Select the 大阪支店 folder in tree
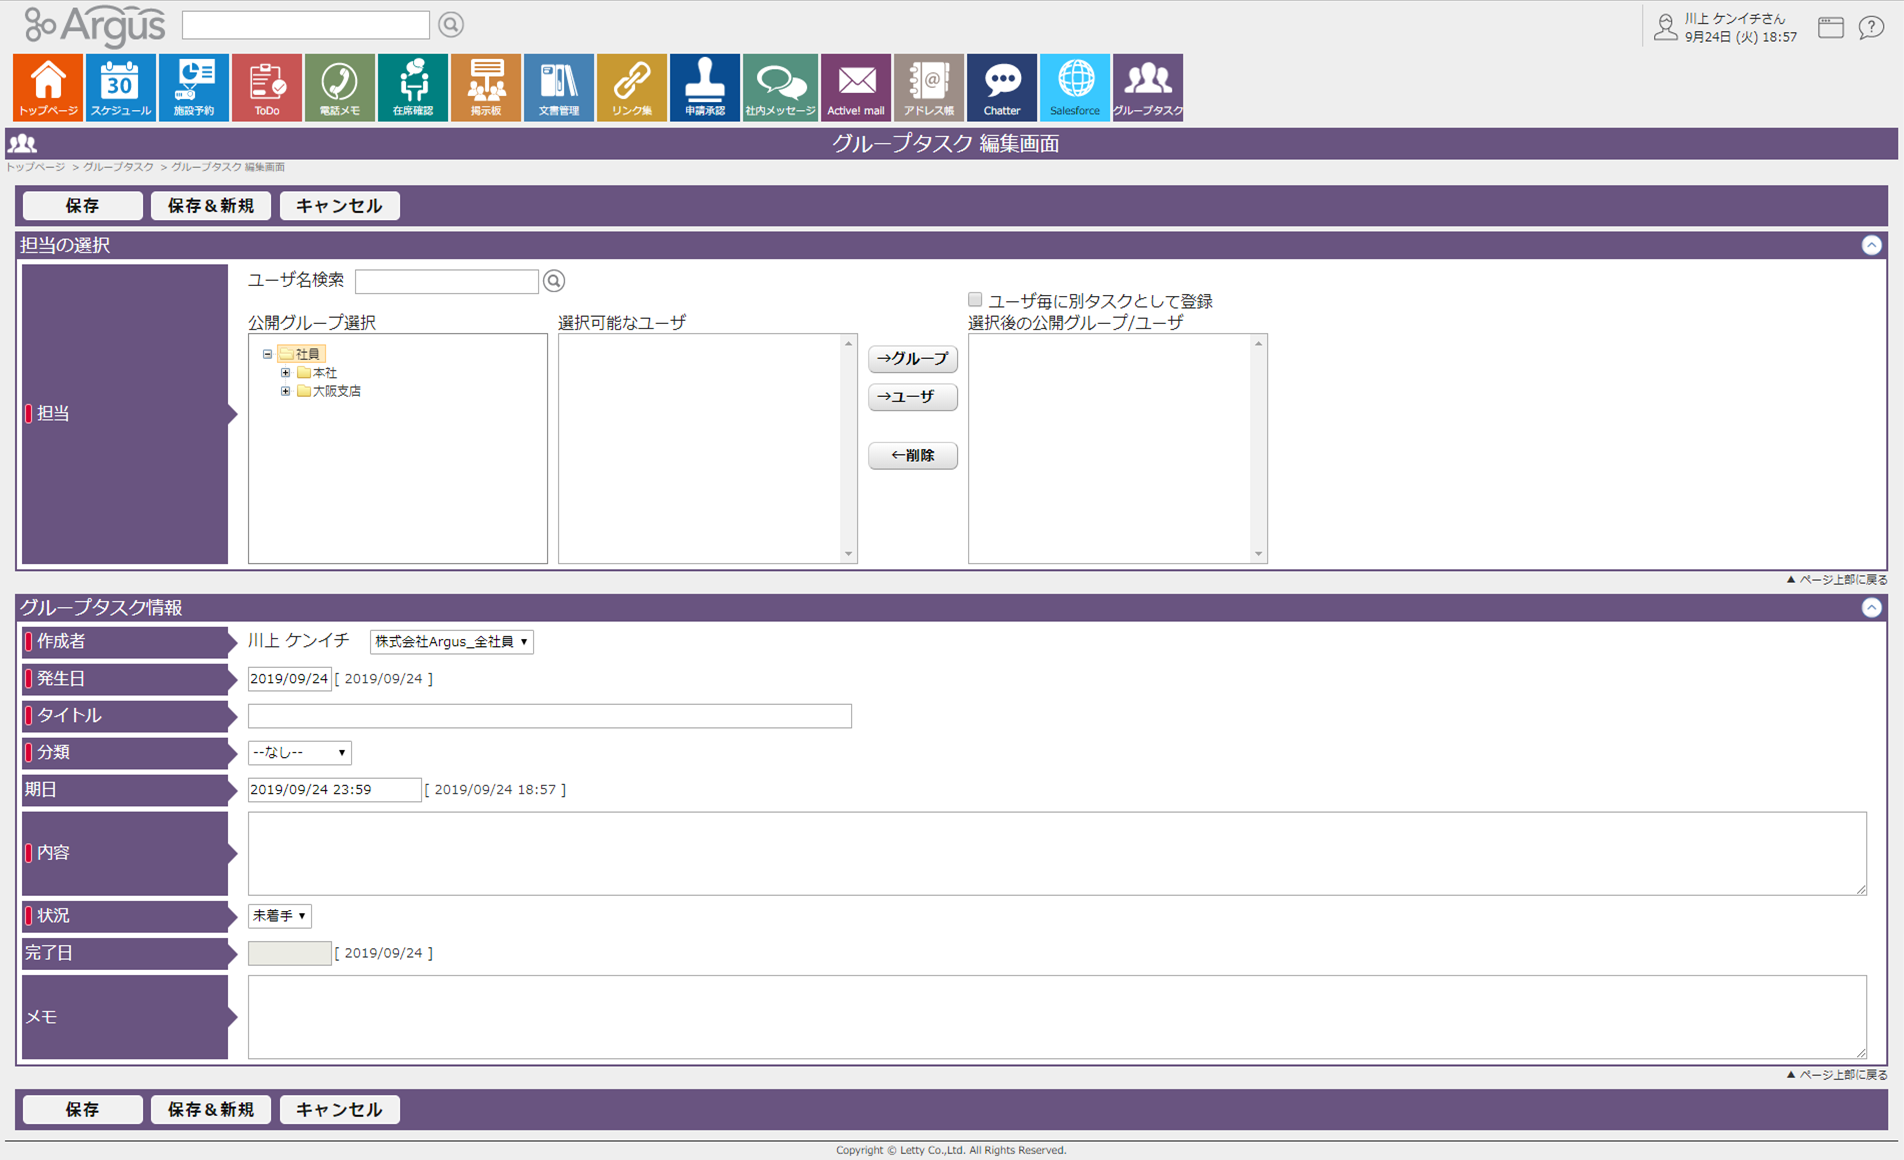 point(329,391)
